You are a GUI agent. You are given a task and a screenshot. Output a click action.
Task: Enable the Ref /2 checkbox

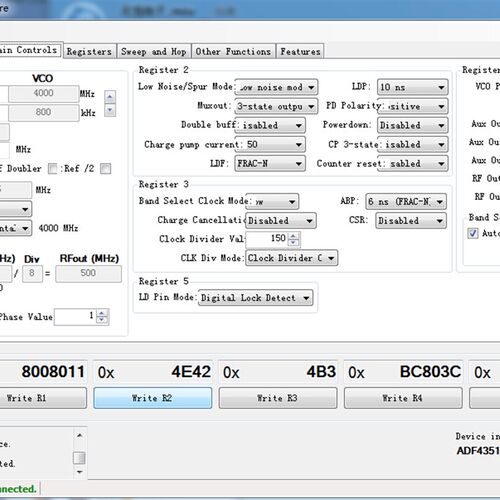105,169
